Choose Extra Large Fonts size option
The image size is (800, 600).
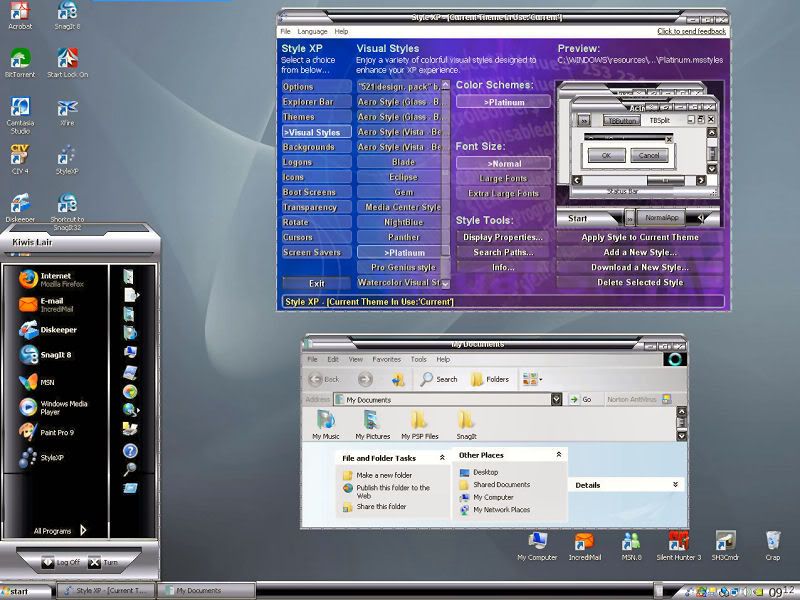tap(504, 193)
